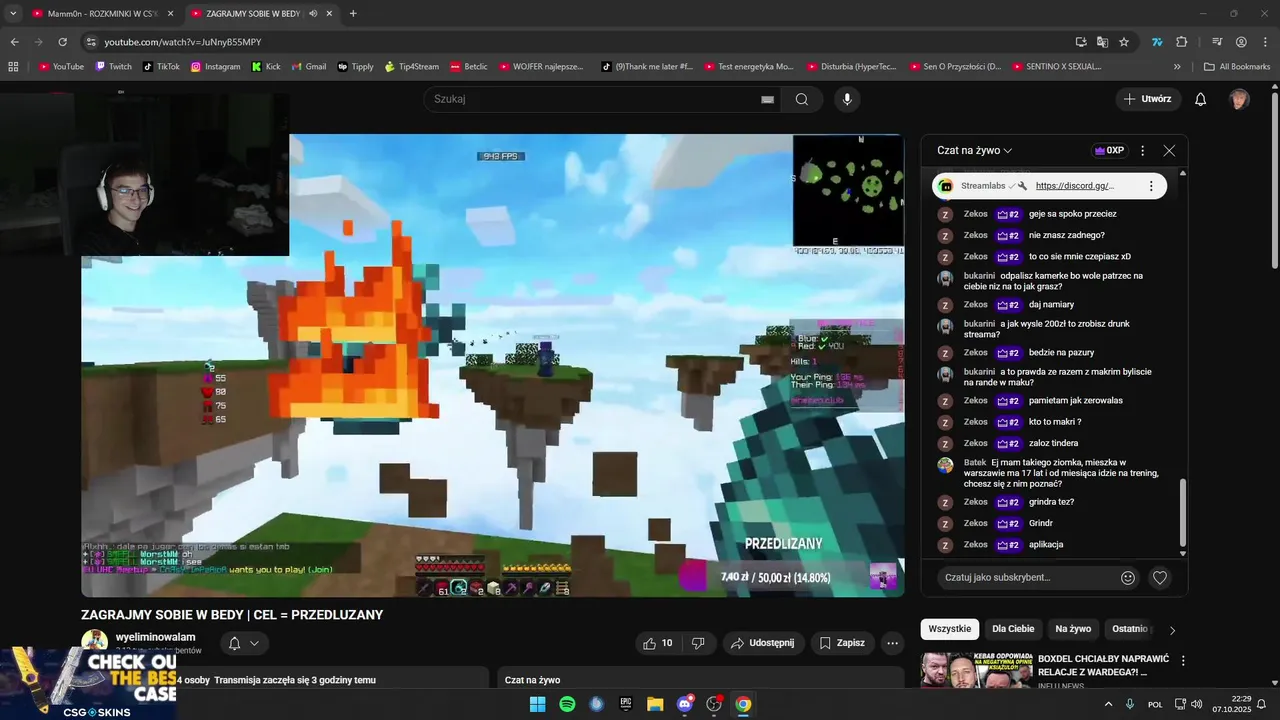Open the TikTok bookmark
This screenshot has width=1280, height=720.
[x=161, y=67]
